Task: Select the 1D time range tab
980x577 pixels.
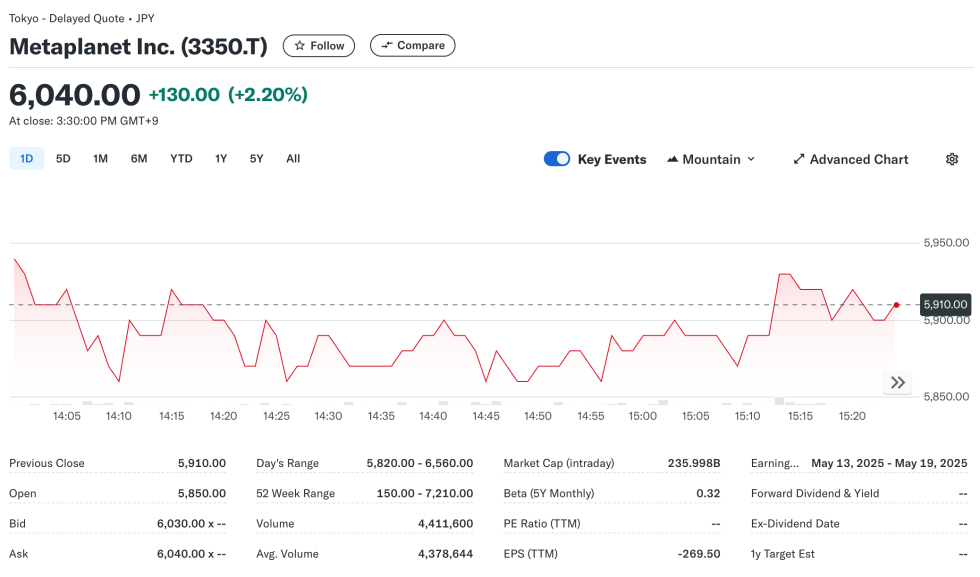Action: [x=27, y=159]
